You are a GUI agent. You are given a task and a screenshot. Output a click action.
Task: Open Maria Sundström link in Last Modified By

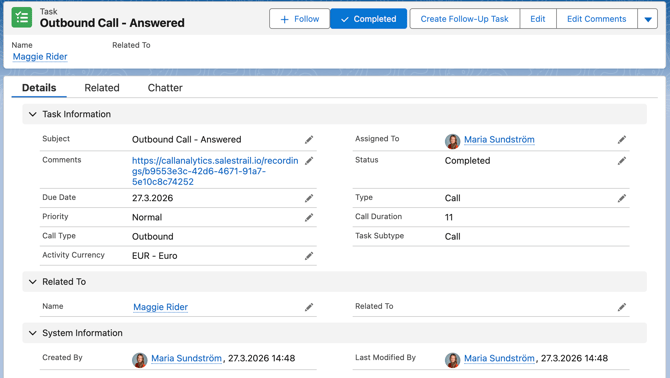[x=499, y=358]
